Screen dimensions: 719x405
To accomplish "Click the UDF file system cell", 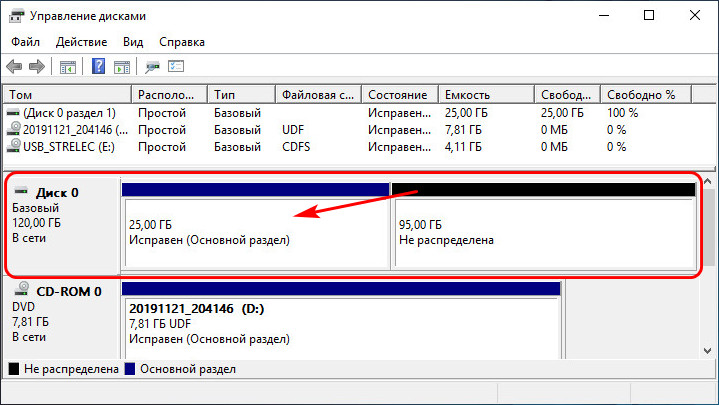I will tap(293, 130).
